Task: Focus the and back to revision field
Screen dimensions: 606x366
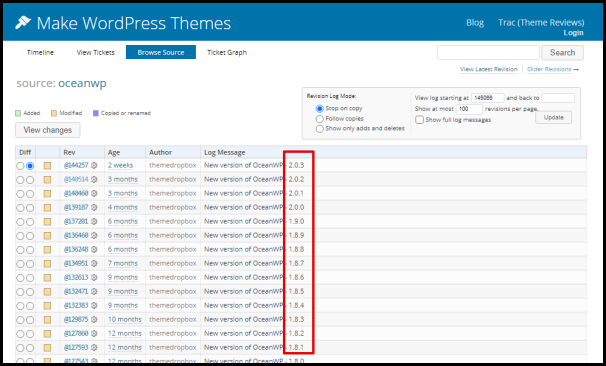Action: (558, 98)
